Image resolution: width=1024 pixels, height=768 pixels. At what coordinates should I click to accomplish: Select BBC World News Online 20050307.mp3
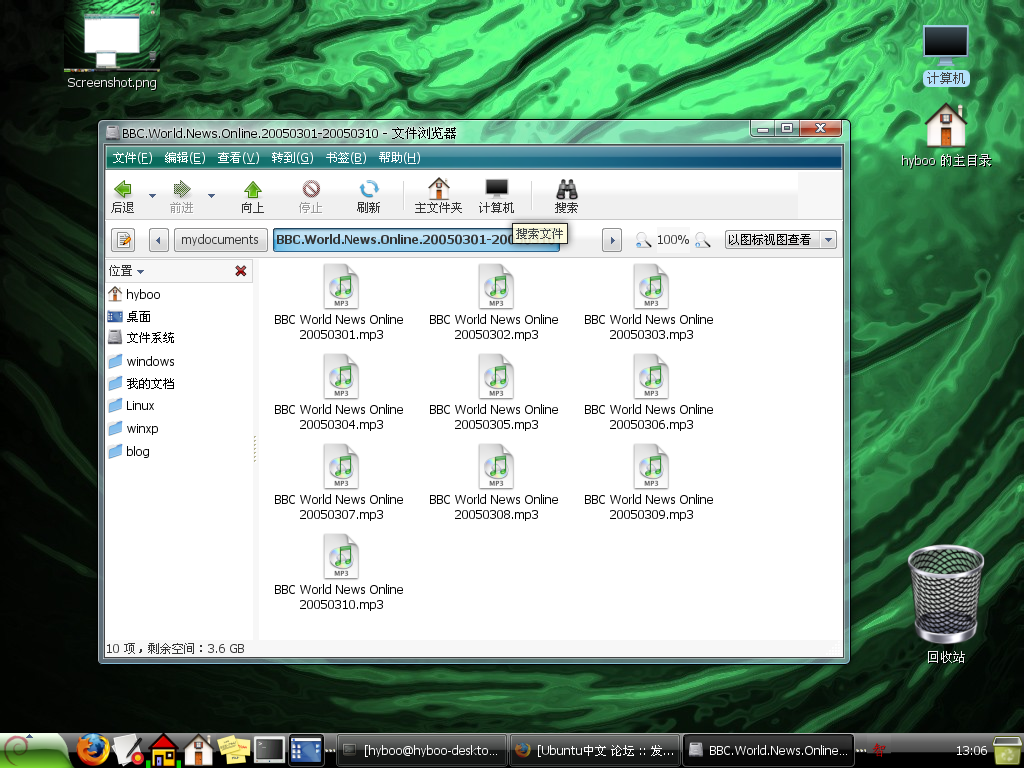point(340,483)
